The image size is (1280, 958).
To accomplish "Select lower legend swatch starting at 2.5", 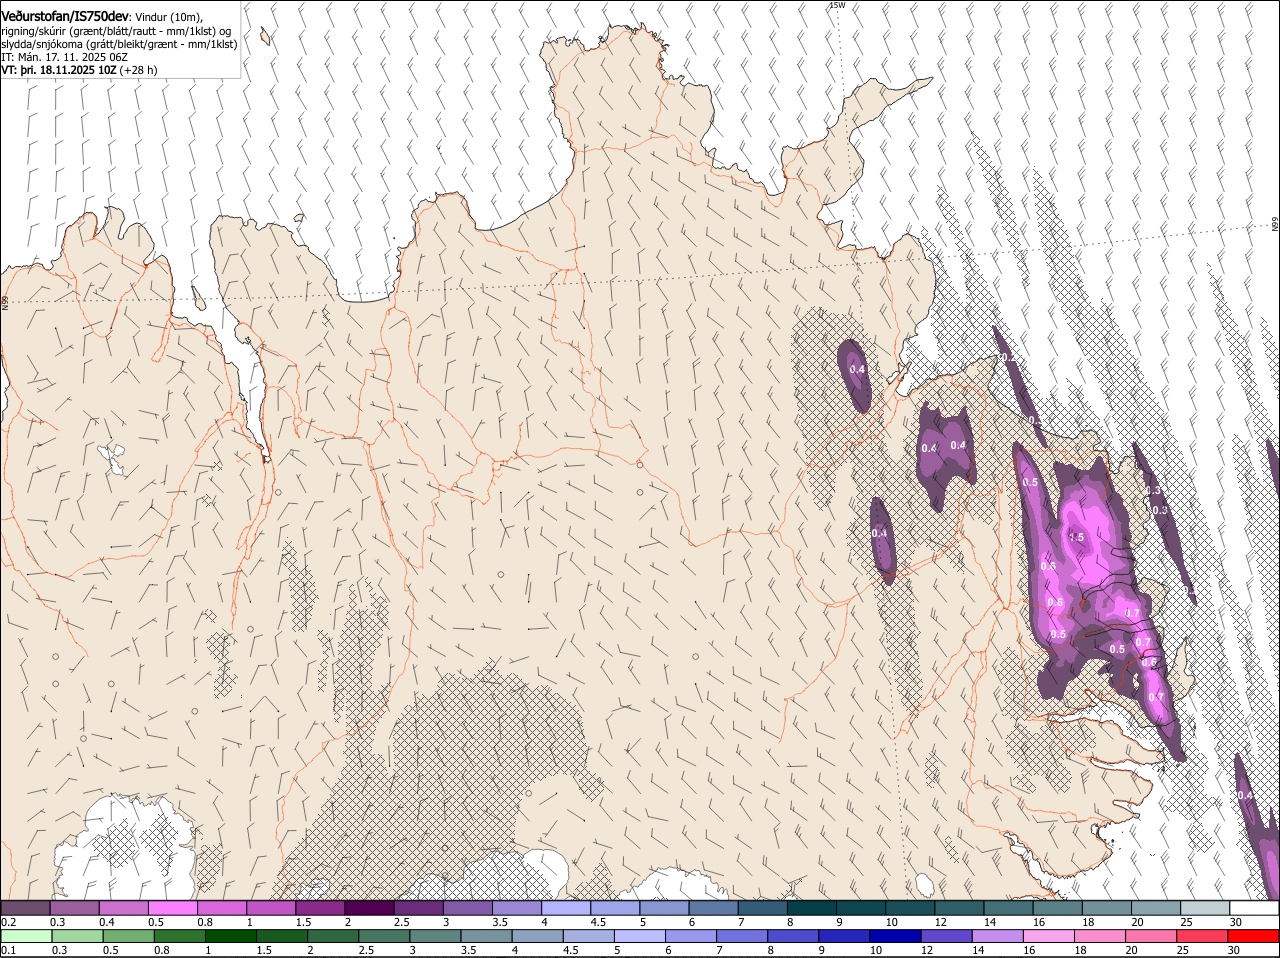I will click(x=384, y=936).
